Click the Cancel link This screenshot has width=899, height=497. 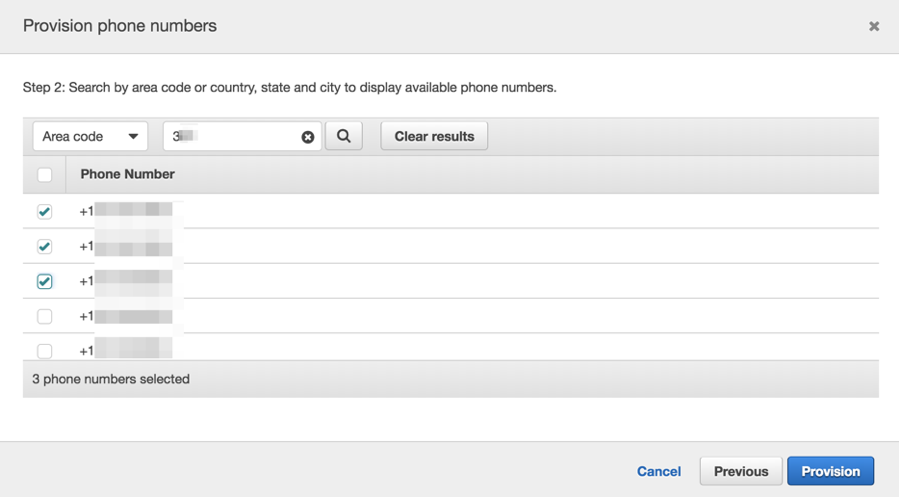click(659, 471)
